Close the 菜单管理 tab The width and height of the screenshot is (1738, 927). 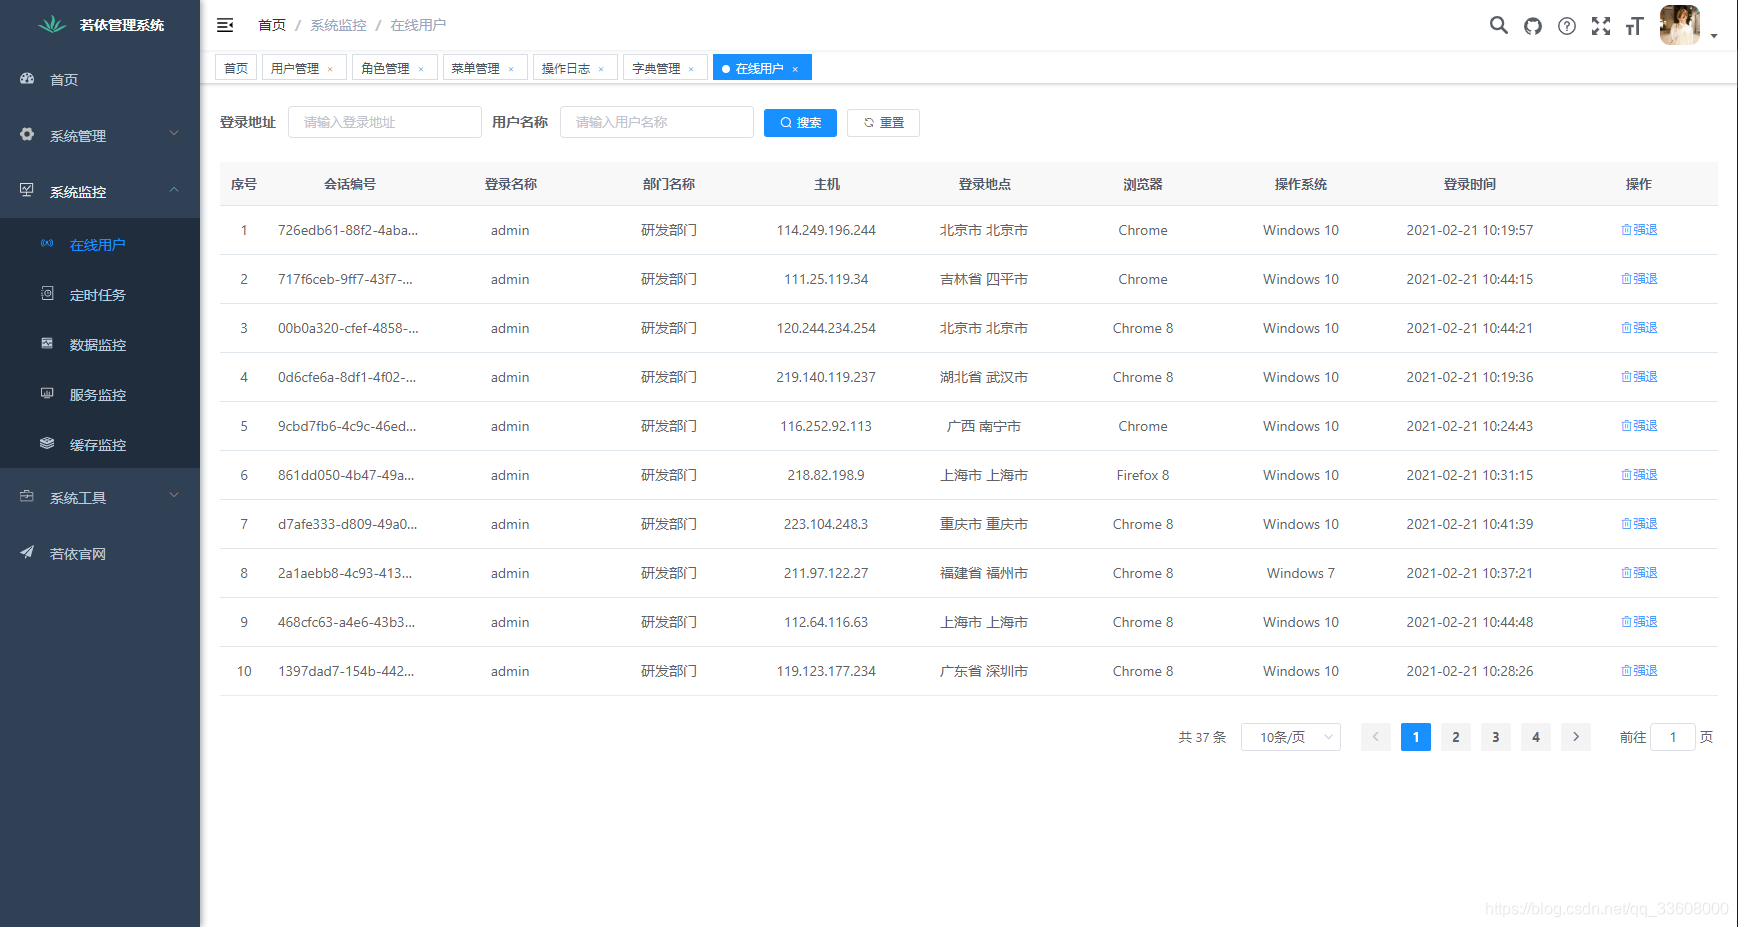[511, 69]
